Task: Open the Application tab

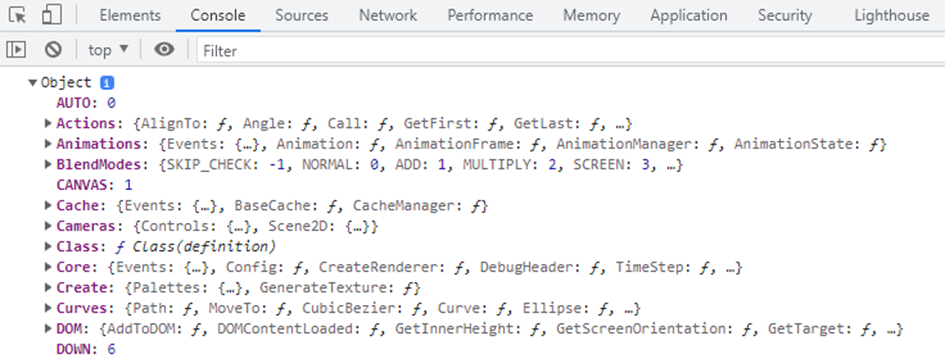Action: [688, 16]
